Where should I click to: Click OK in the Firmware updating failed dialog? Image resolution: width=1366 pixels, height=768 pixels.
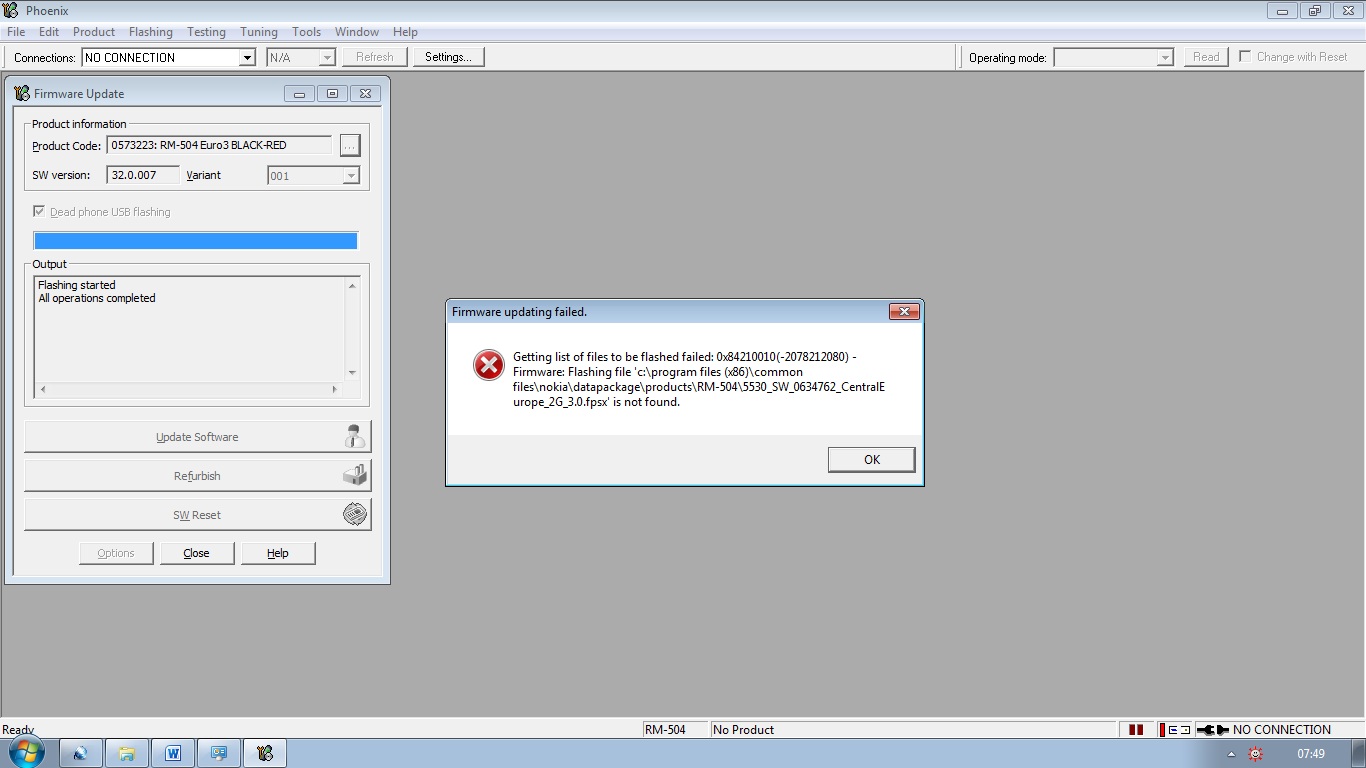click(871, 459)
